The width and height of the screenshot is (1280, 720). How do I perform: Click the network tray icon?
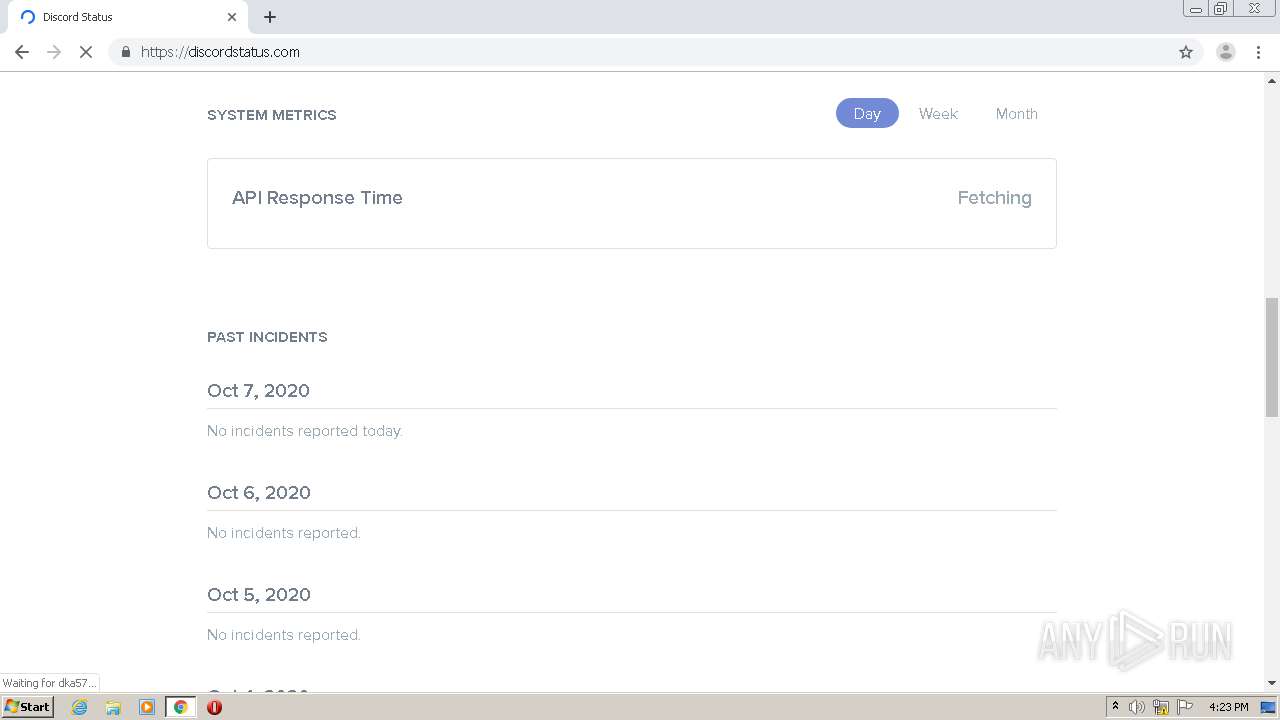click(x=1161, y=707)
